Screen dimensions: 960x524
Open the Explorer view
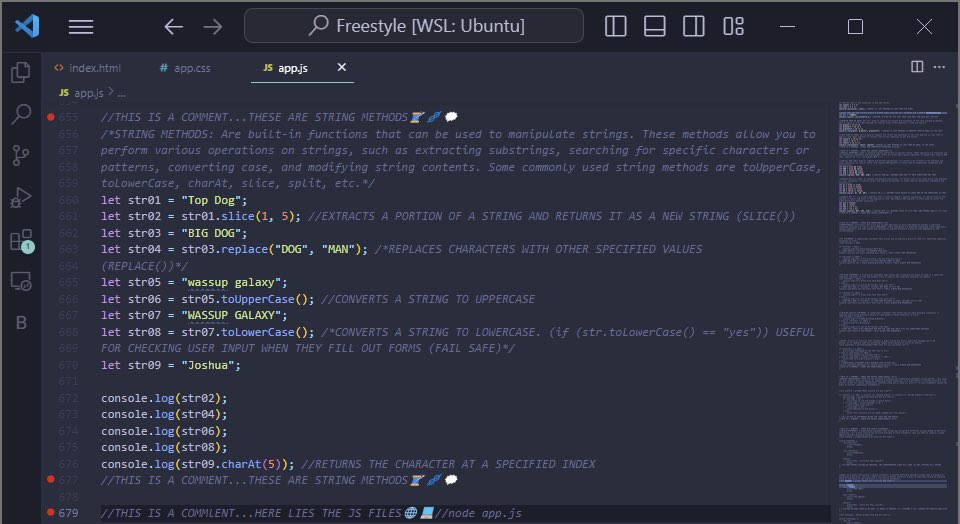coord(21,72)
